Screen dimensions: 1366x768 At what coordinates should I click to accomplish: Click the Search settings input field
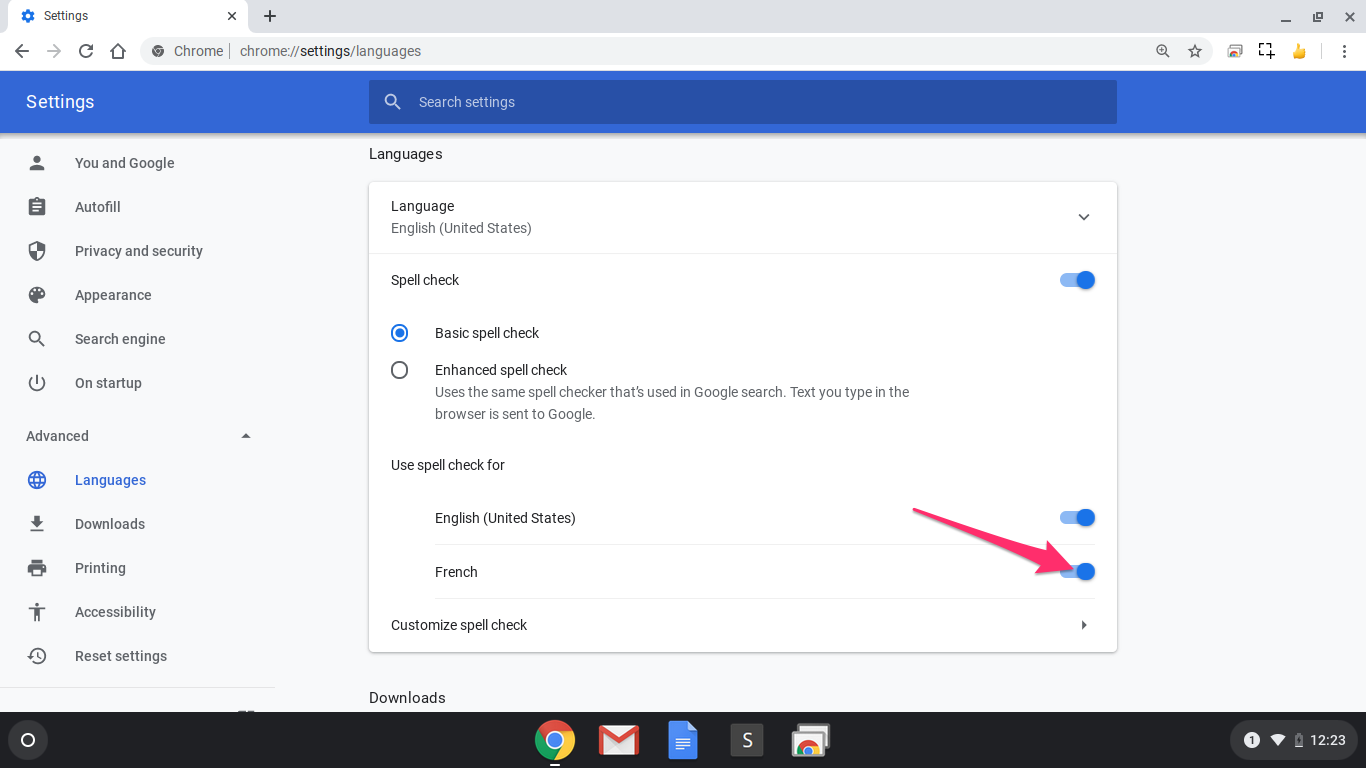click(743, 102)
